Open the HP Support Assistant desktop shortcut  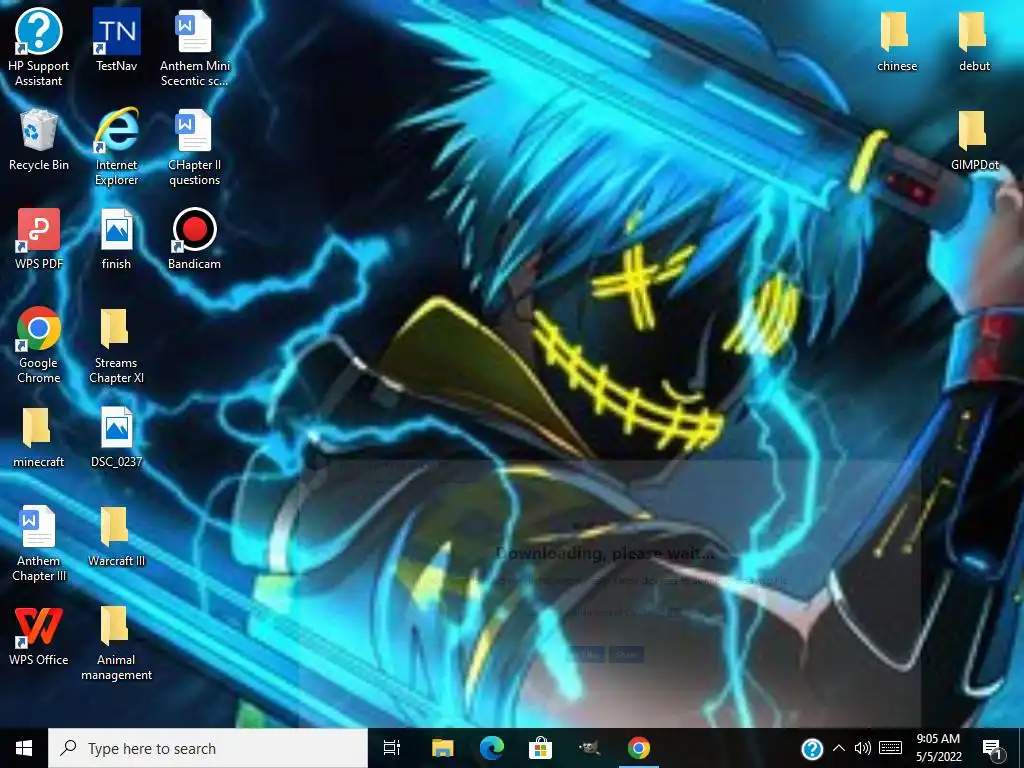pos(39,47)
